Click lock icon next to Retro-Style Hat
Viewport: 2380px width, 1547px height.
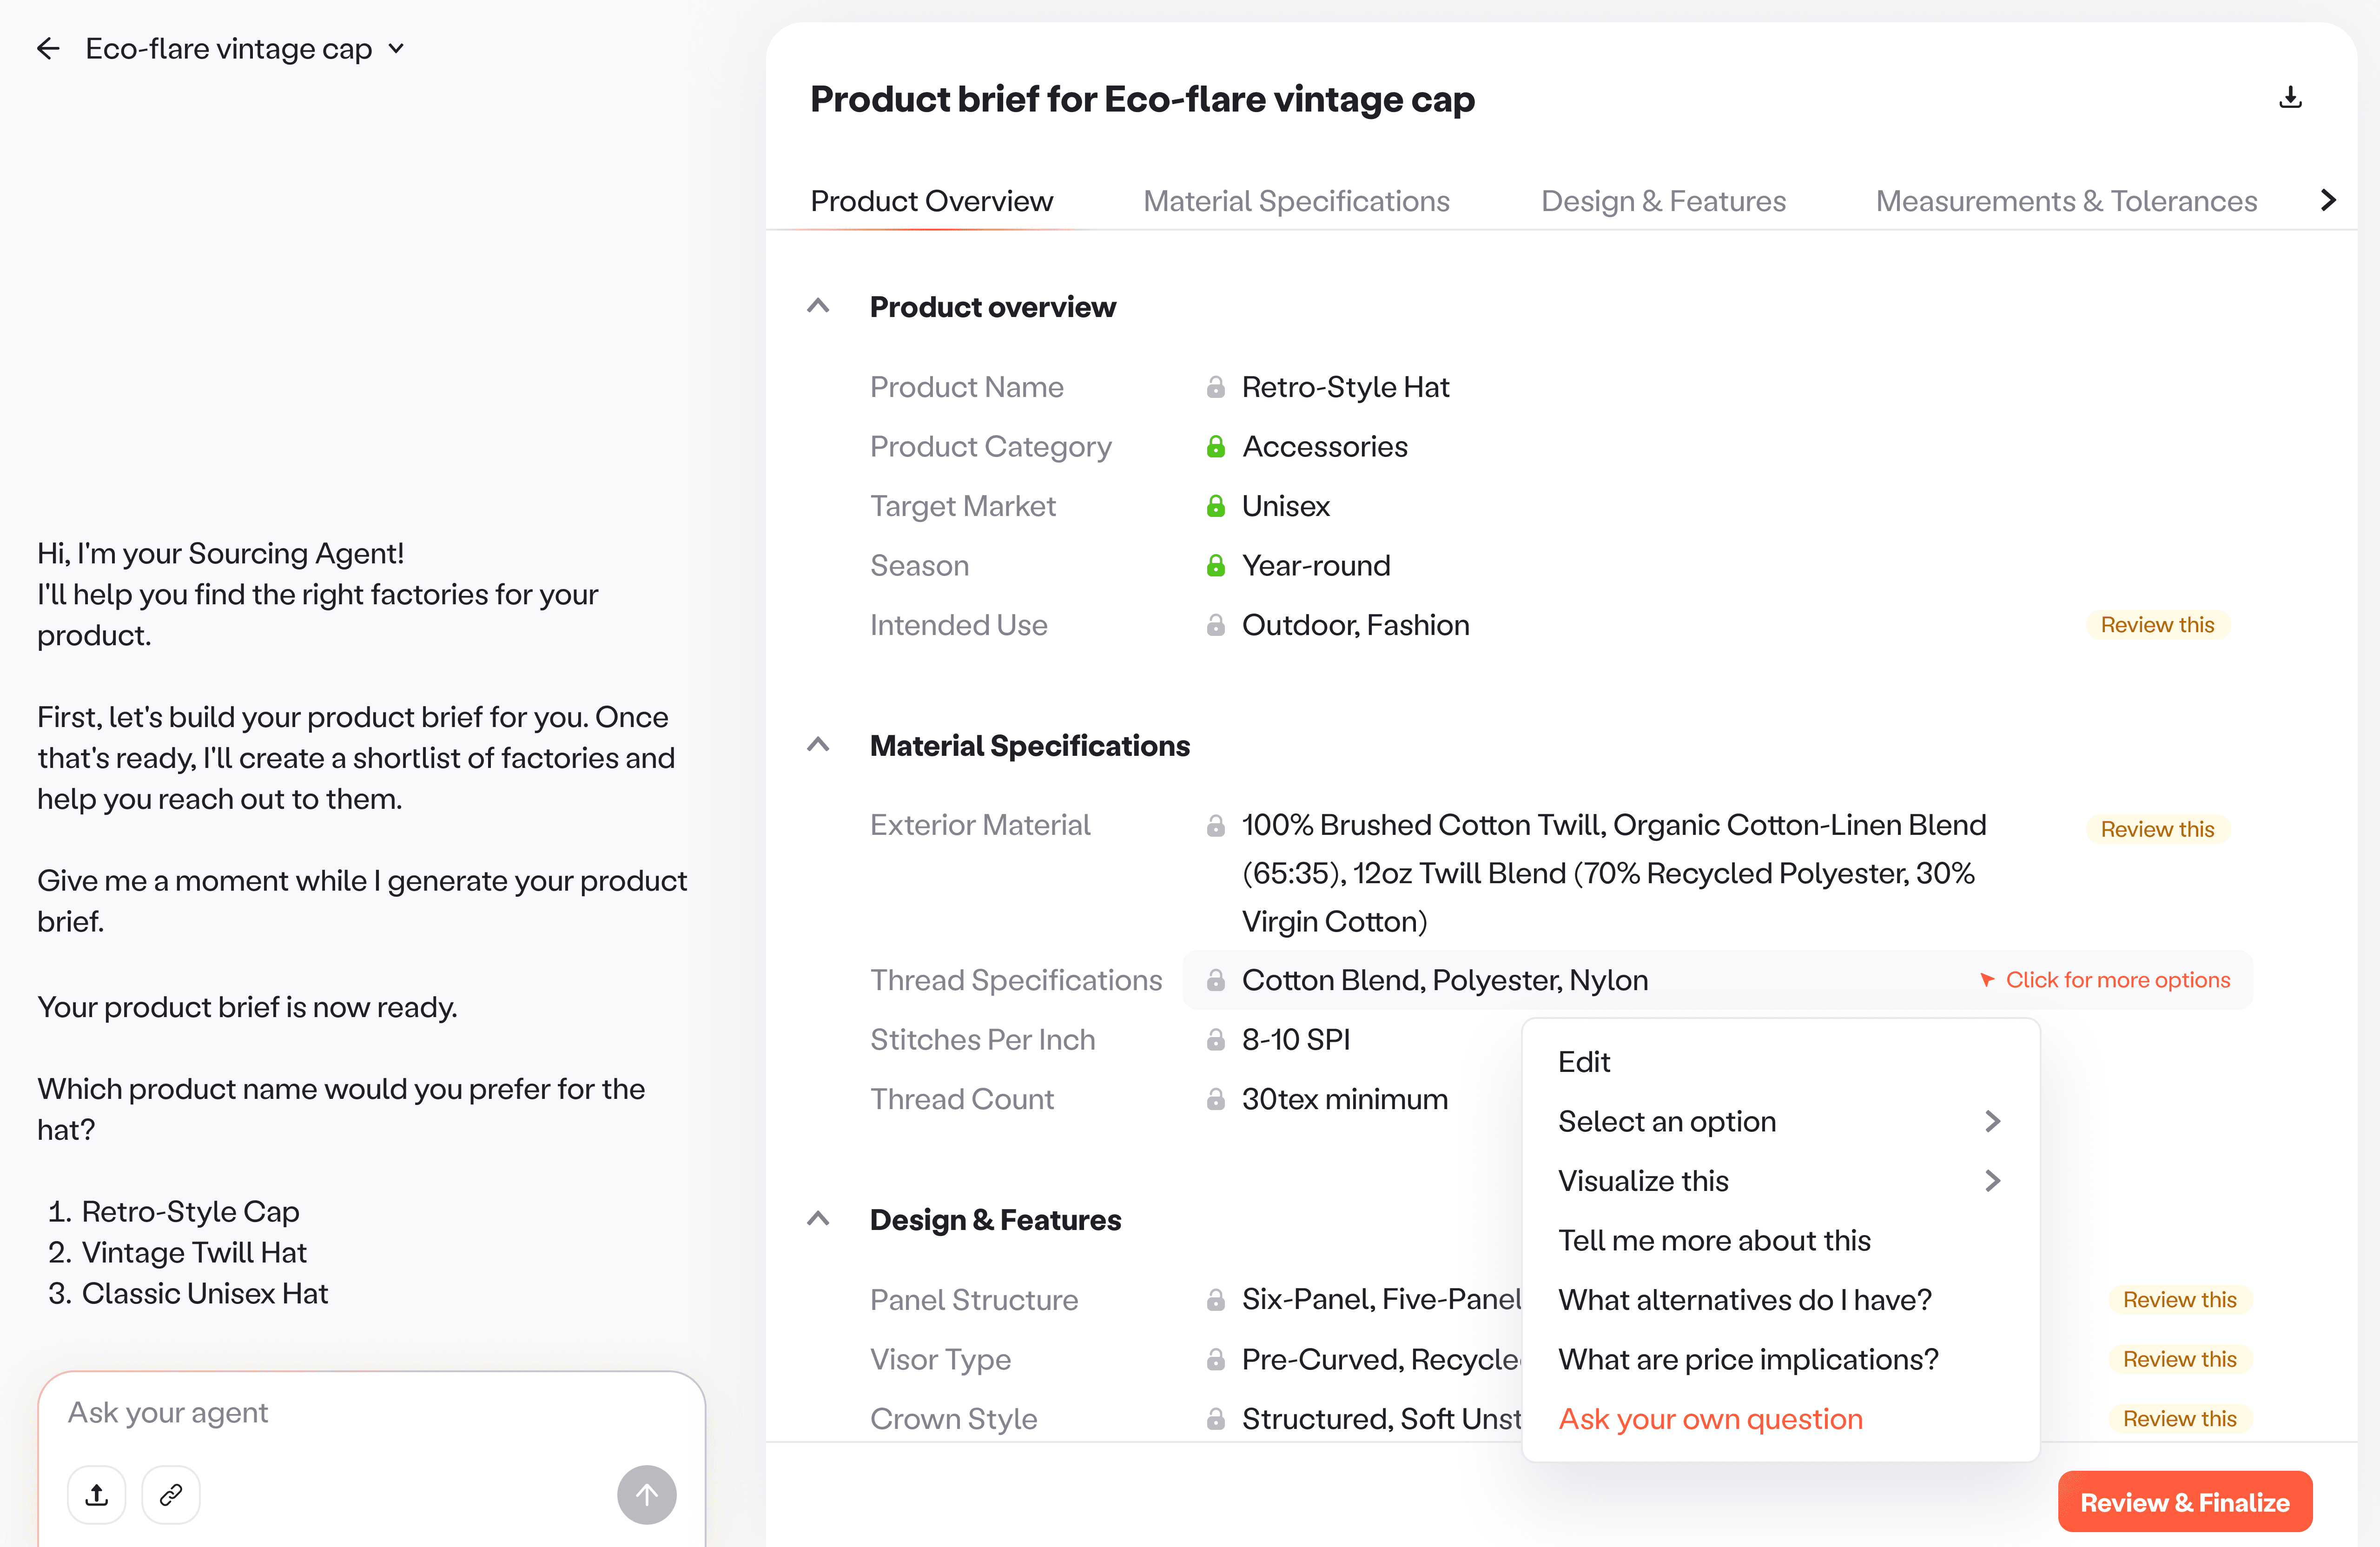pos(1215,387)
